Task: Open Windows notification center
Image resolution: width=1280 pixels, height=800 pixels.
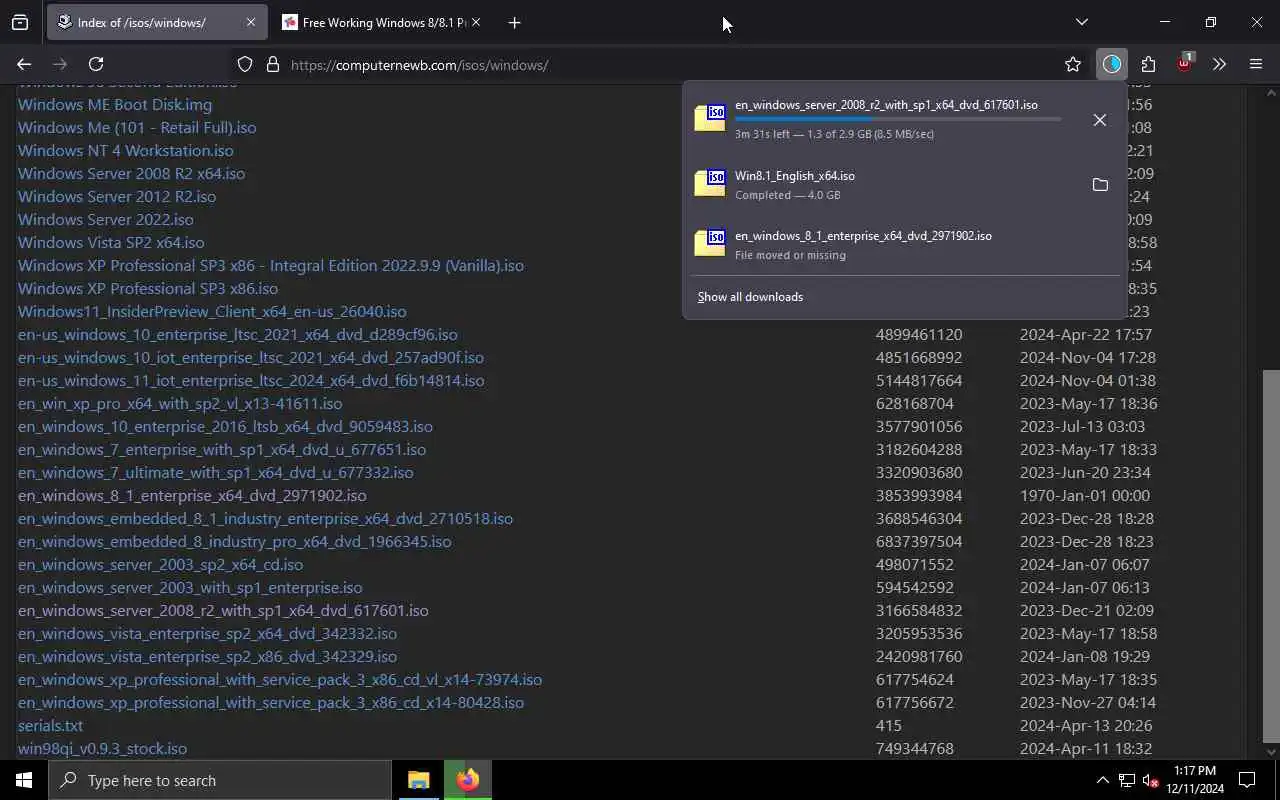Action: [x=1247, y=780]
